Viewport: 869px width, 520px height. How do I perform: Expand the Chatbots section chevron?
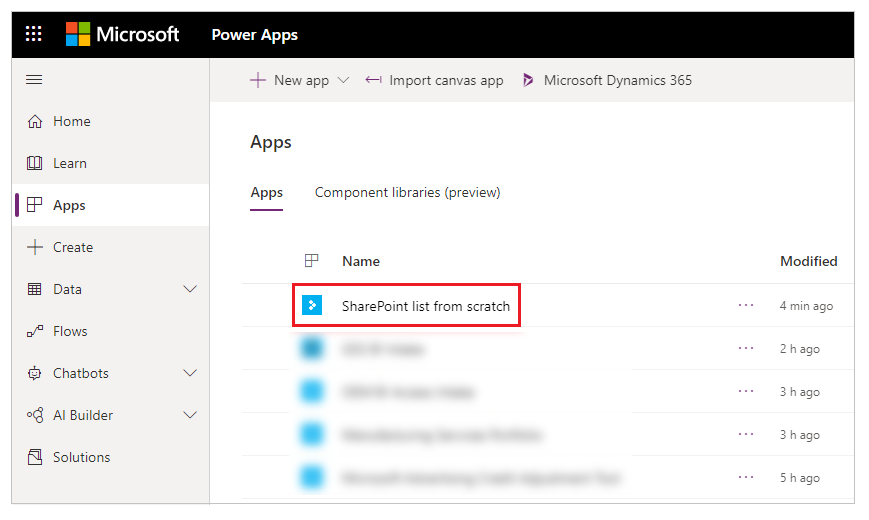pos(190,373)
